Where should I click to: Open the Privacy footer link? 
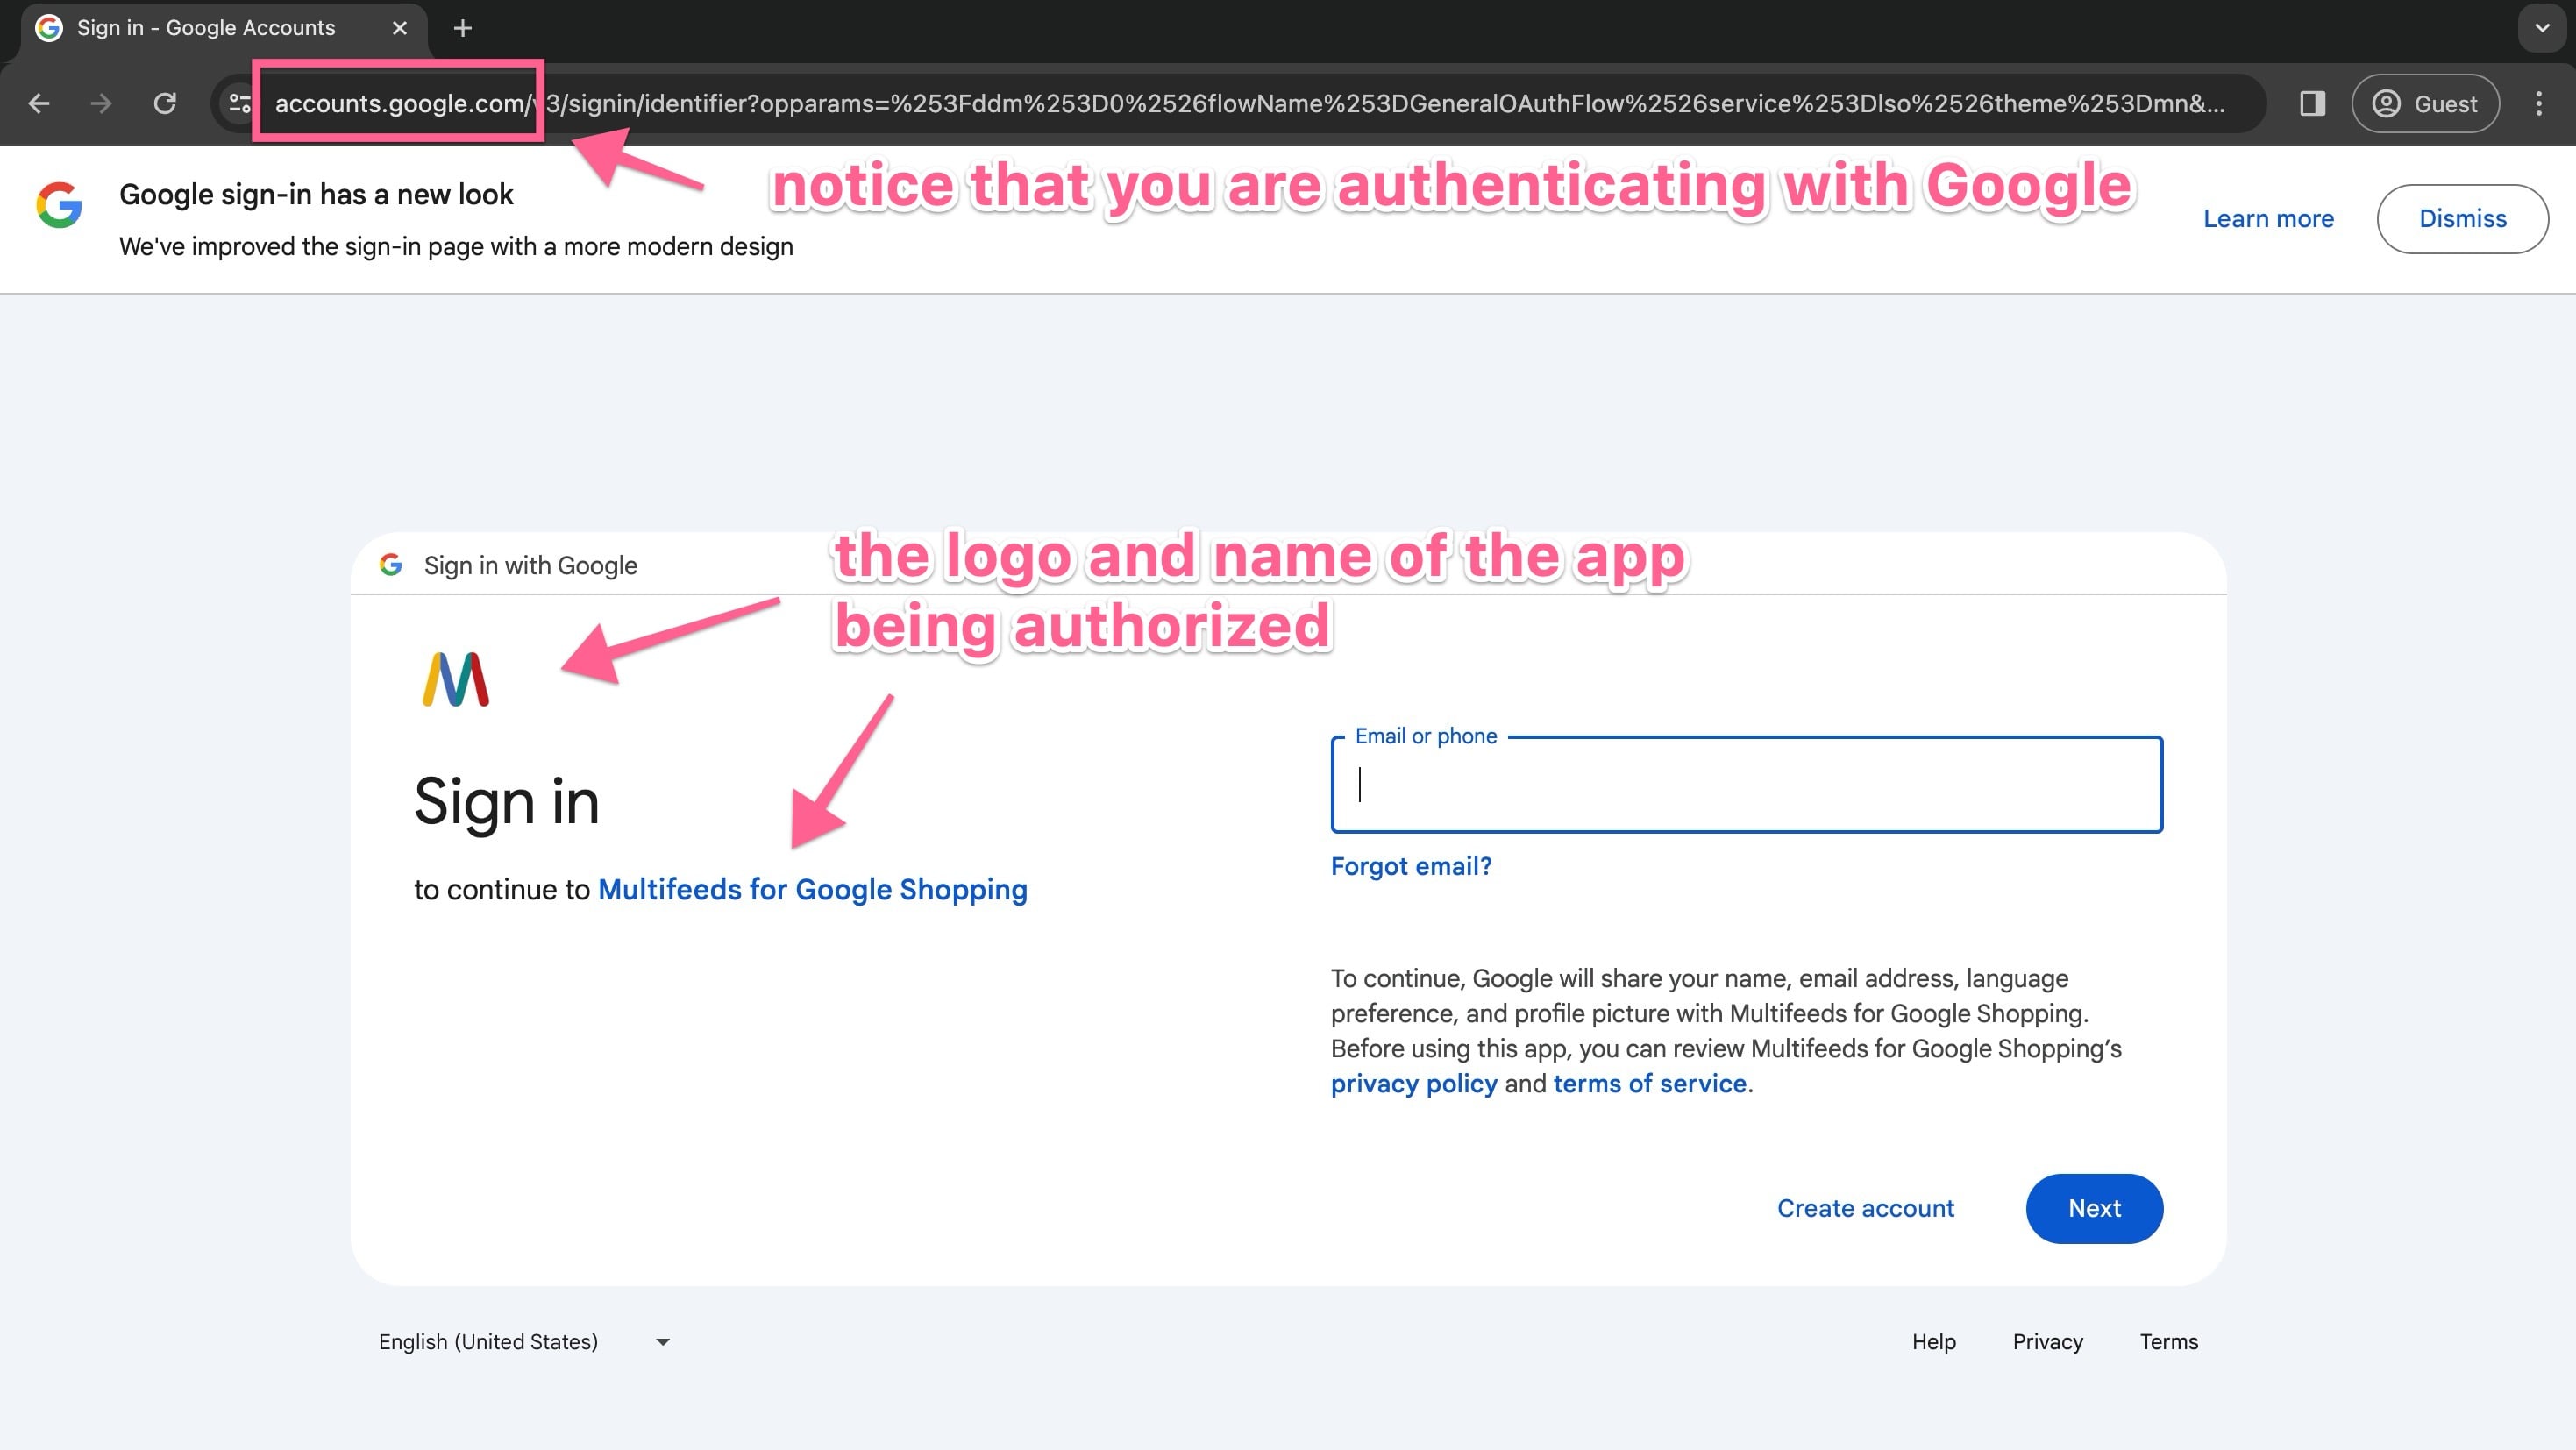click(x=2047, y=1342)
